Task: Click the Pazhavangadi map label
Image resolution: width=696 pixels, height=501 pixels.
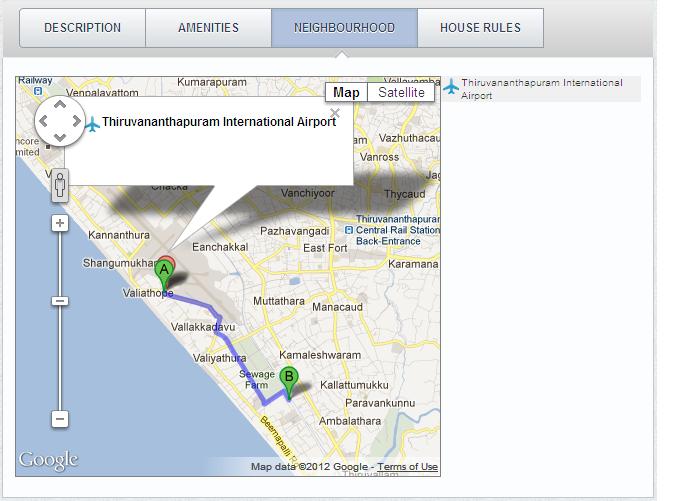Action: pos(295,232)
